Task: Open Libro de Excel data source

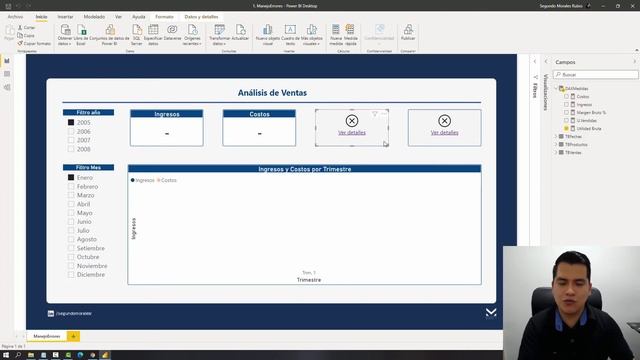Action: 81,30
